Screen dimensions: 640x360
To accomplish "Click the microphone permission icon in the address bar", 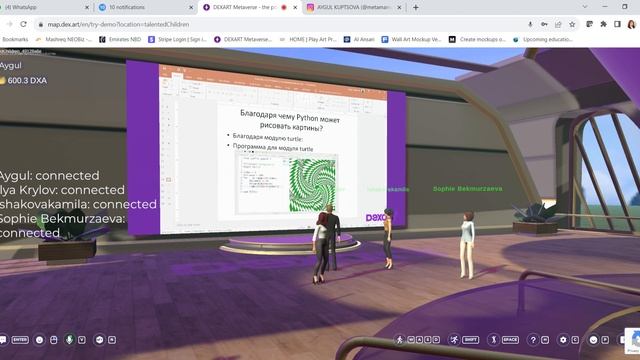I will pos(530,24).
